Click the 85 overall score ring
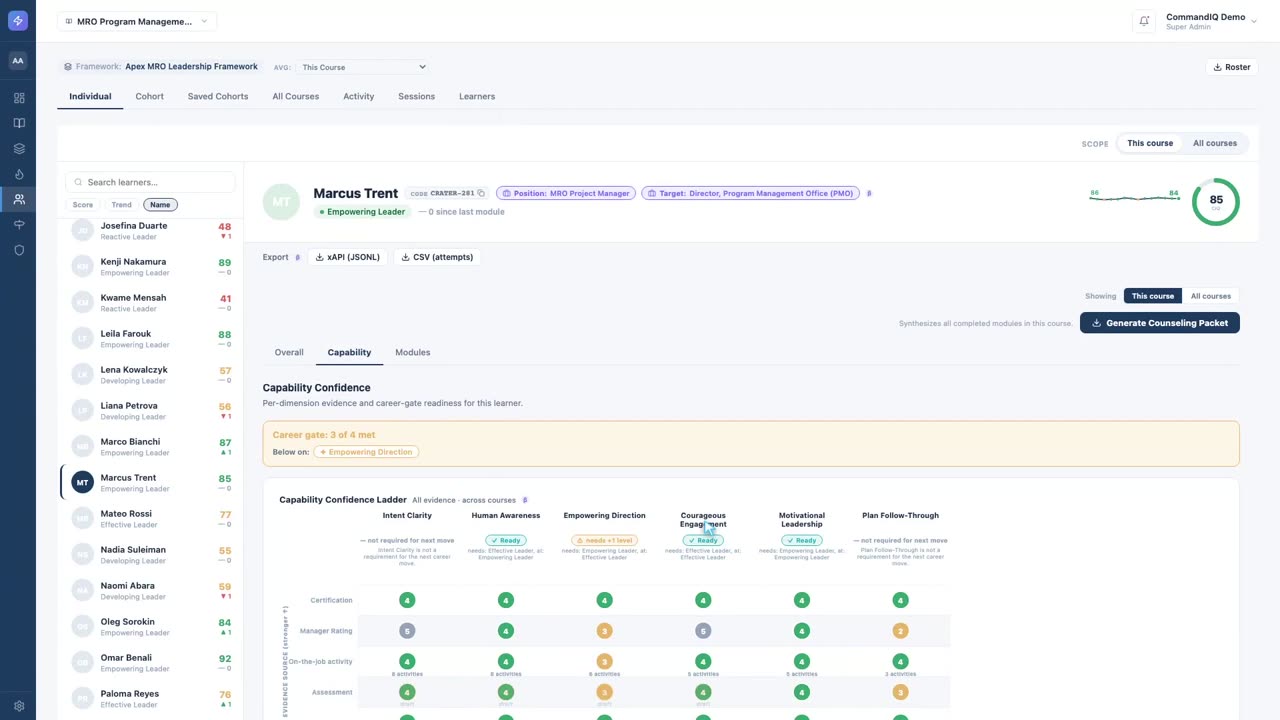 (x=1216, y=201)
